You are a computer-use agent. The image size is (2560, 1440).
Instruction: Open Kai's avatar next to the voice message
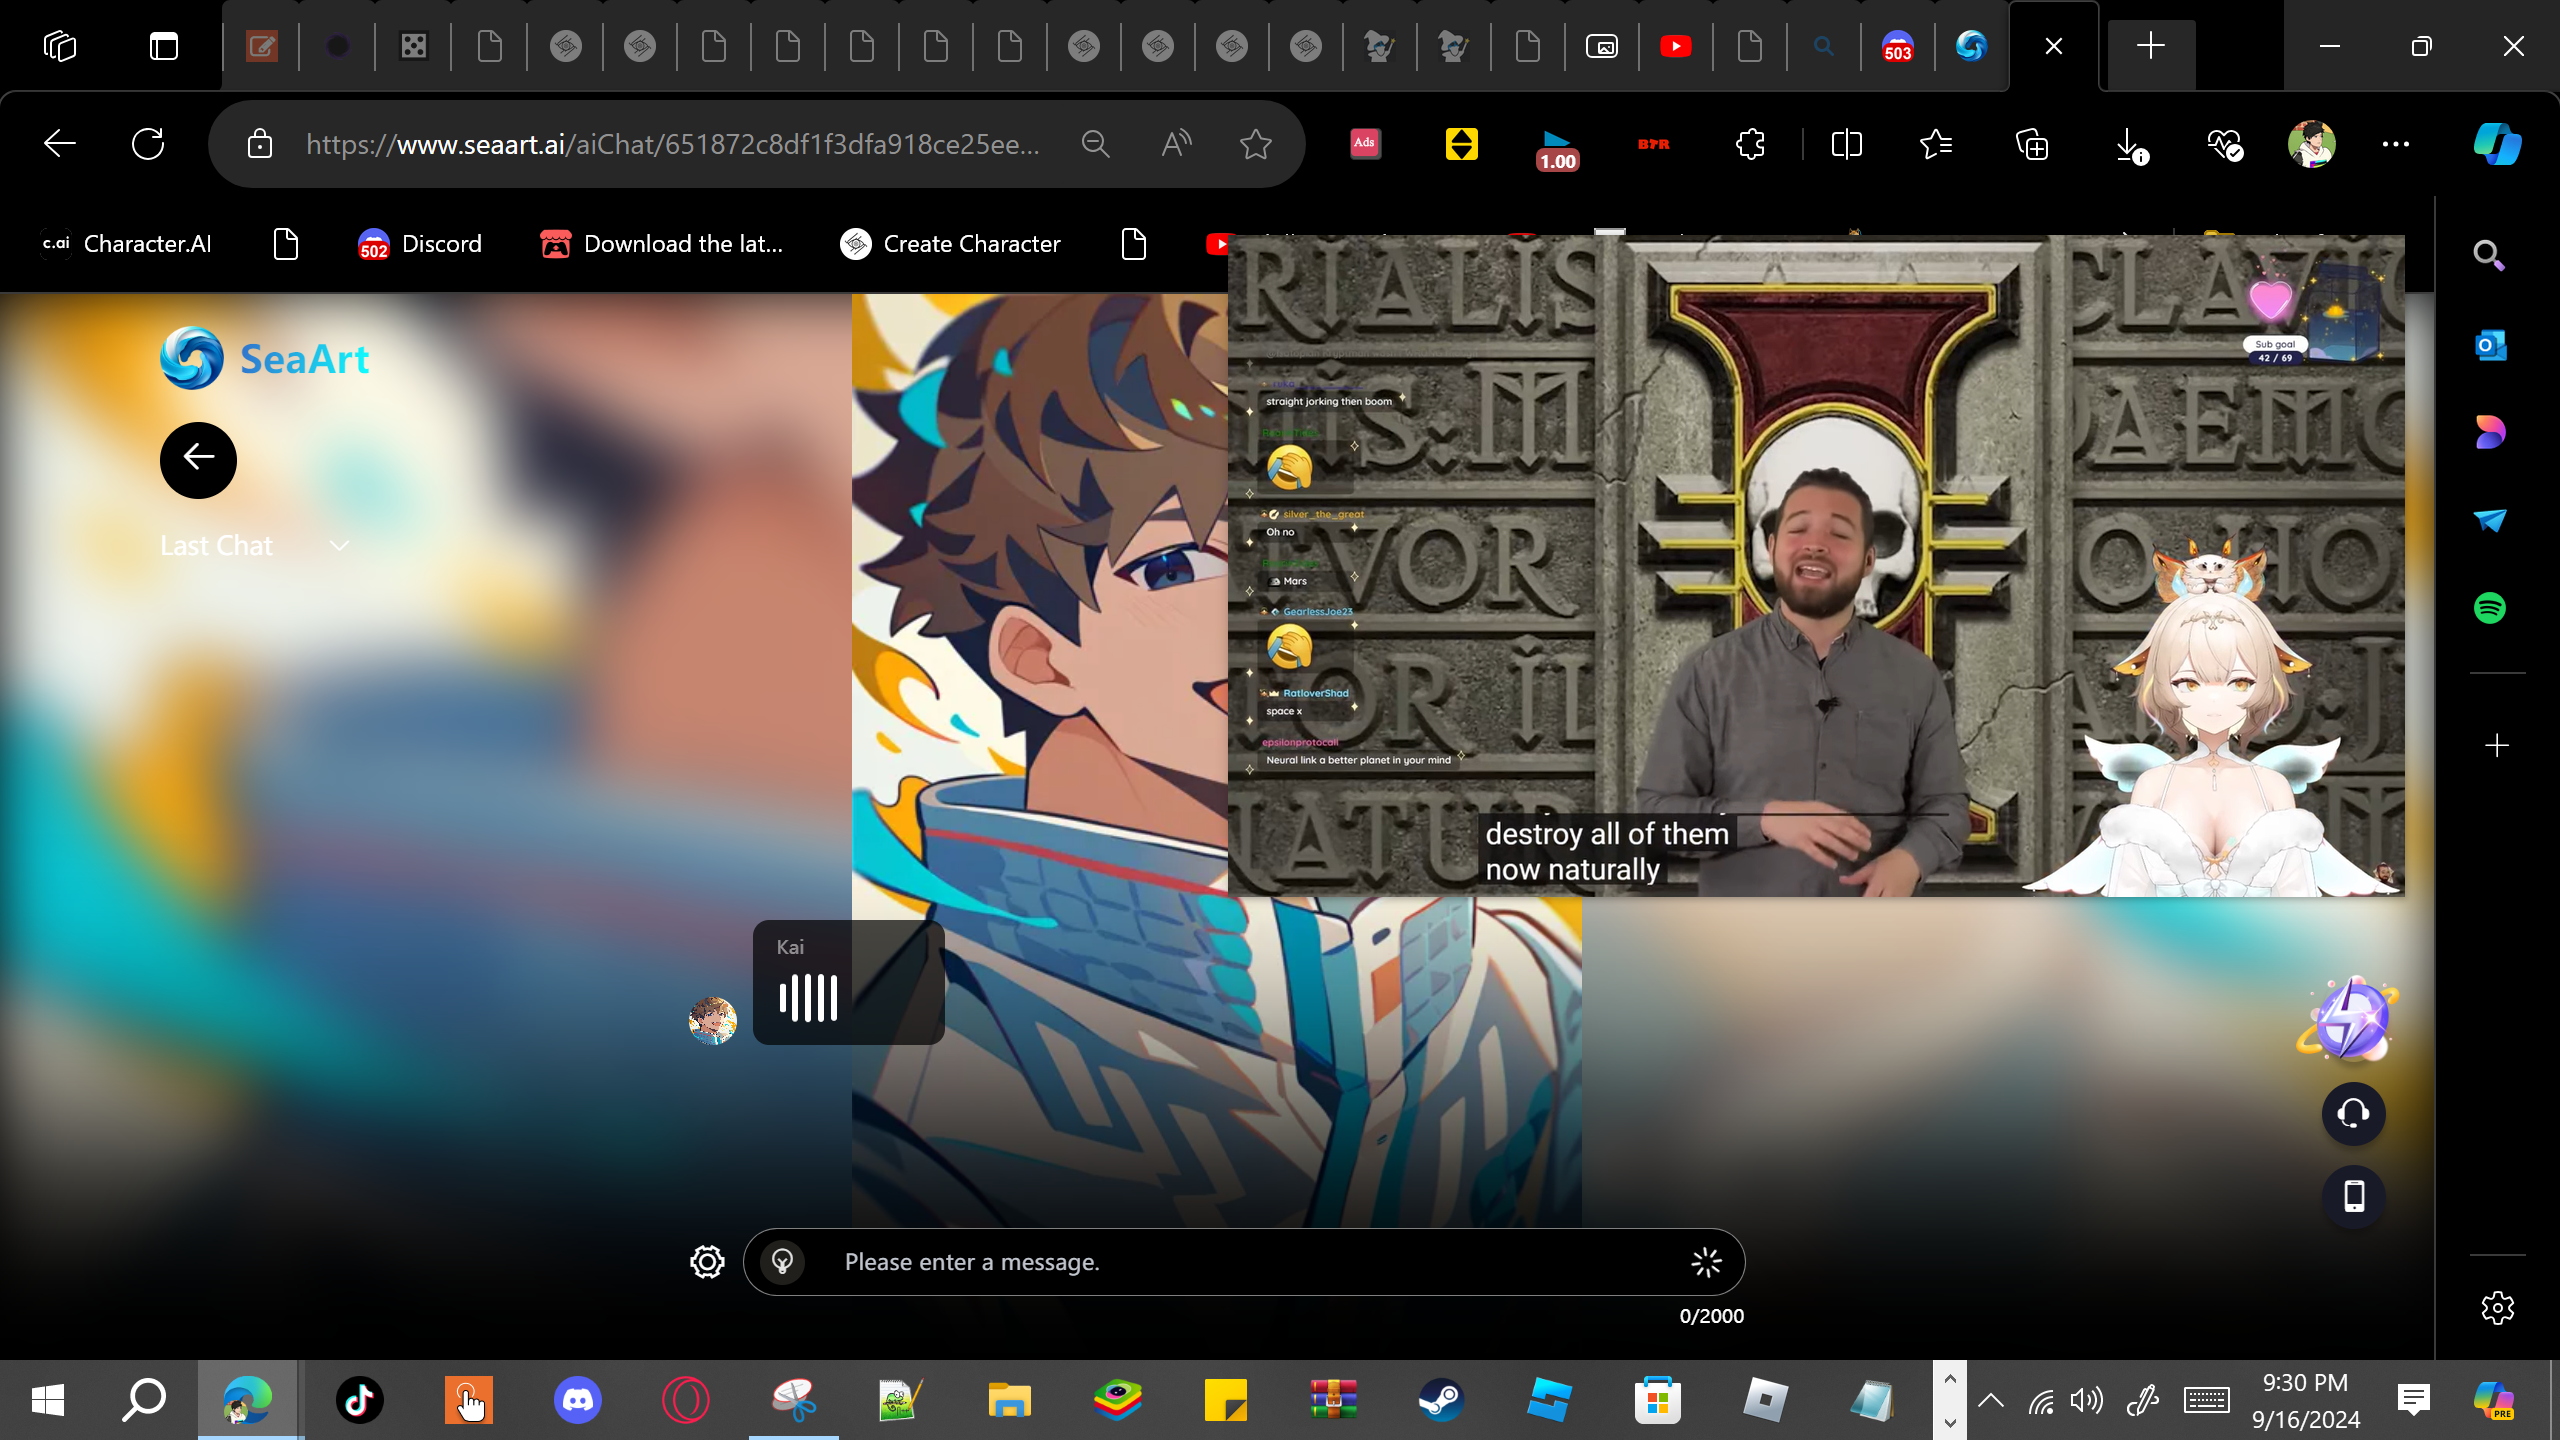point(712,1020)
